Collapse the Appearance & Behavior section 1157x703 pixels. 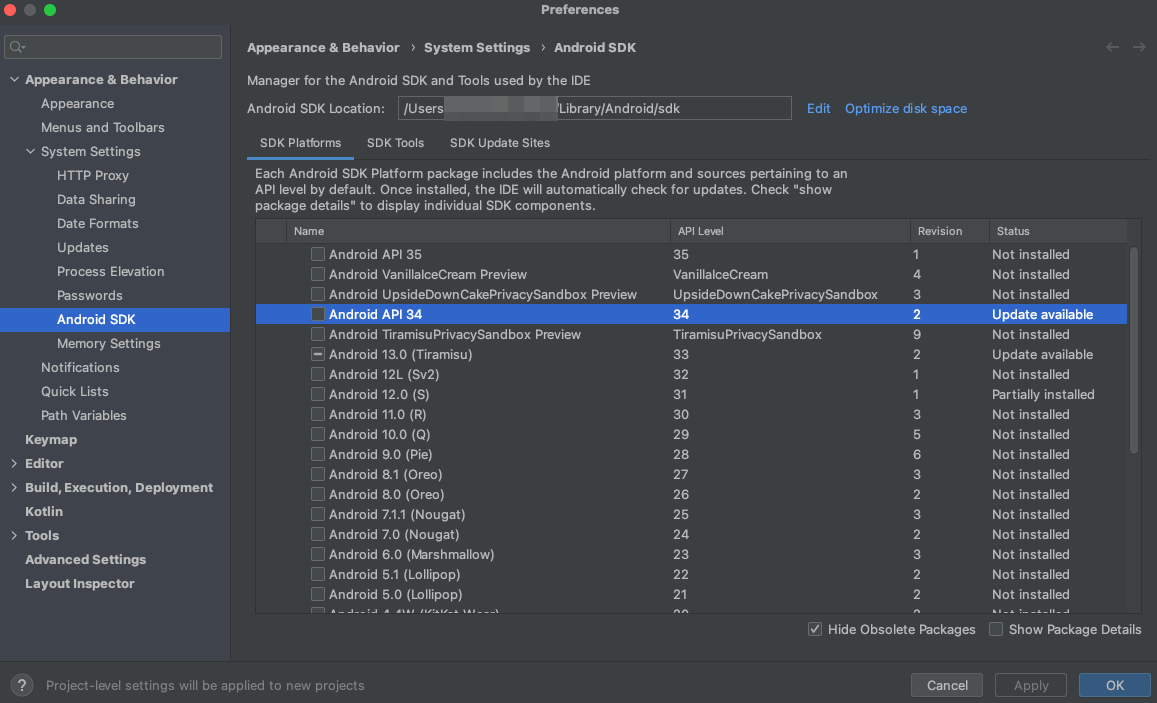(14, 79)
